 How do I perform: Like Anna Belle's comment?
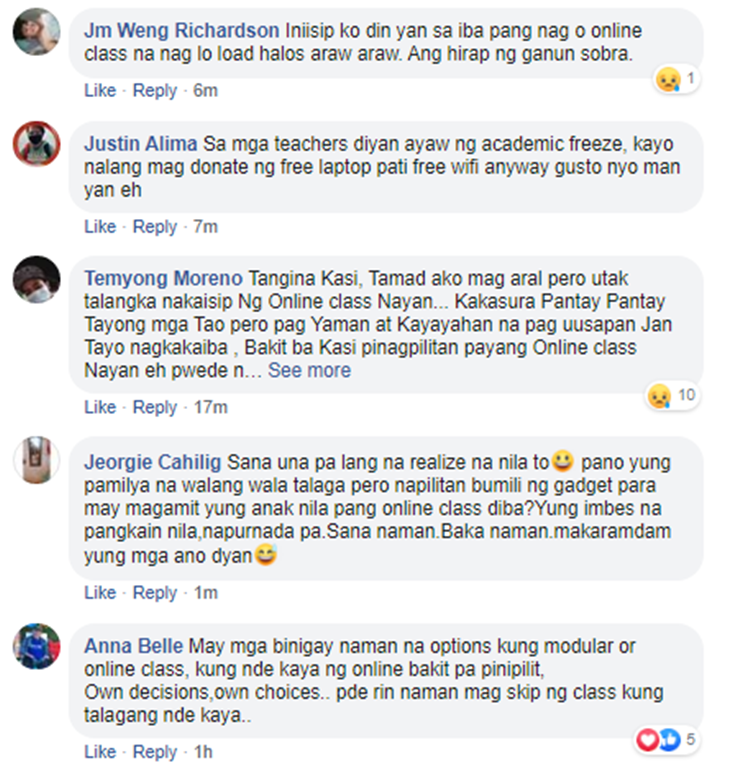pos(100,752)
